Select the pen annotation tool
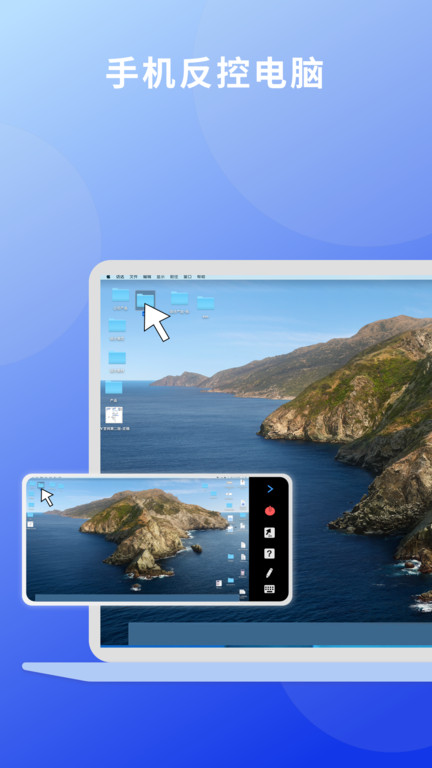This screenshot has width=432, height=768. click(x=269, y=573)
